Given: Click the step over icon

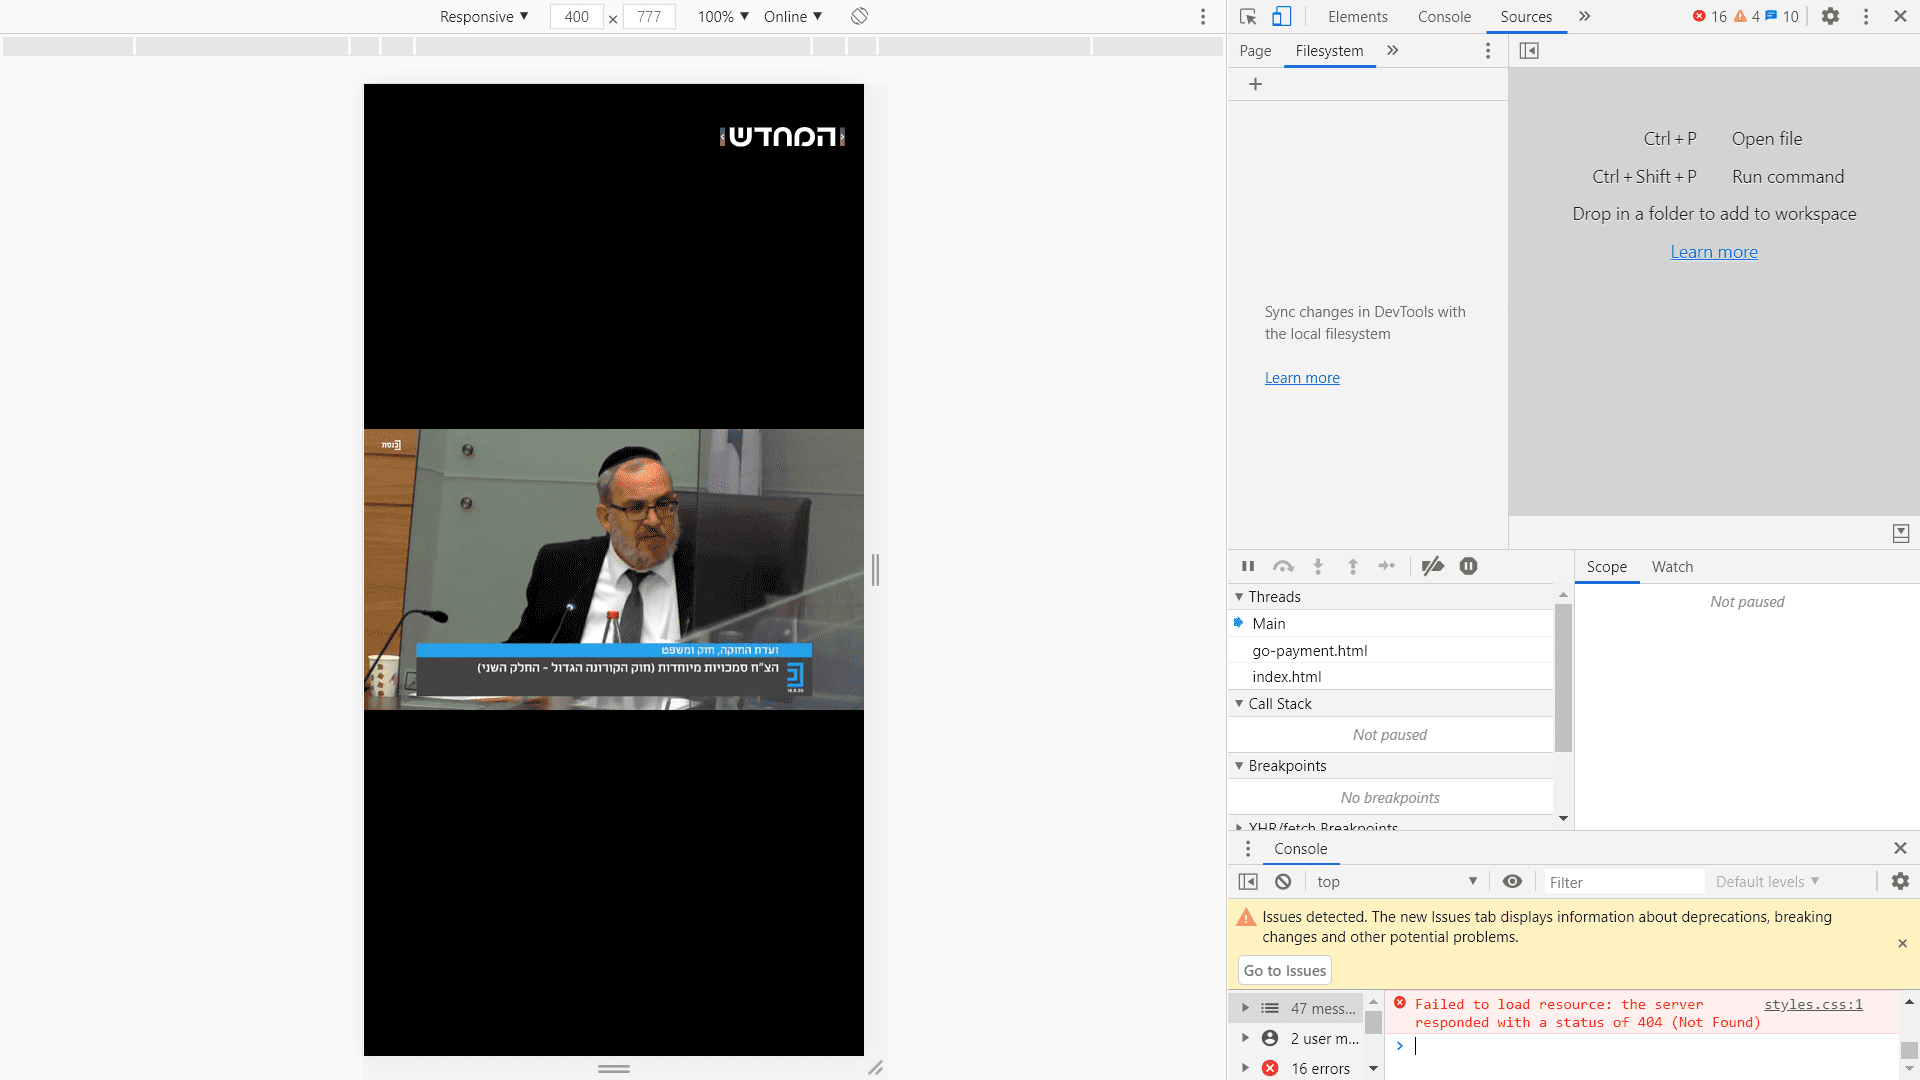Looking at the screenshot, I should pos(1283,566).
